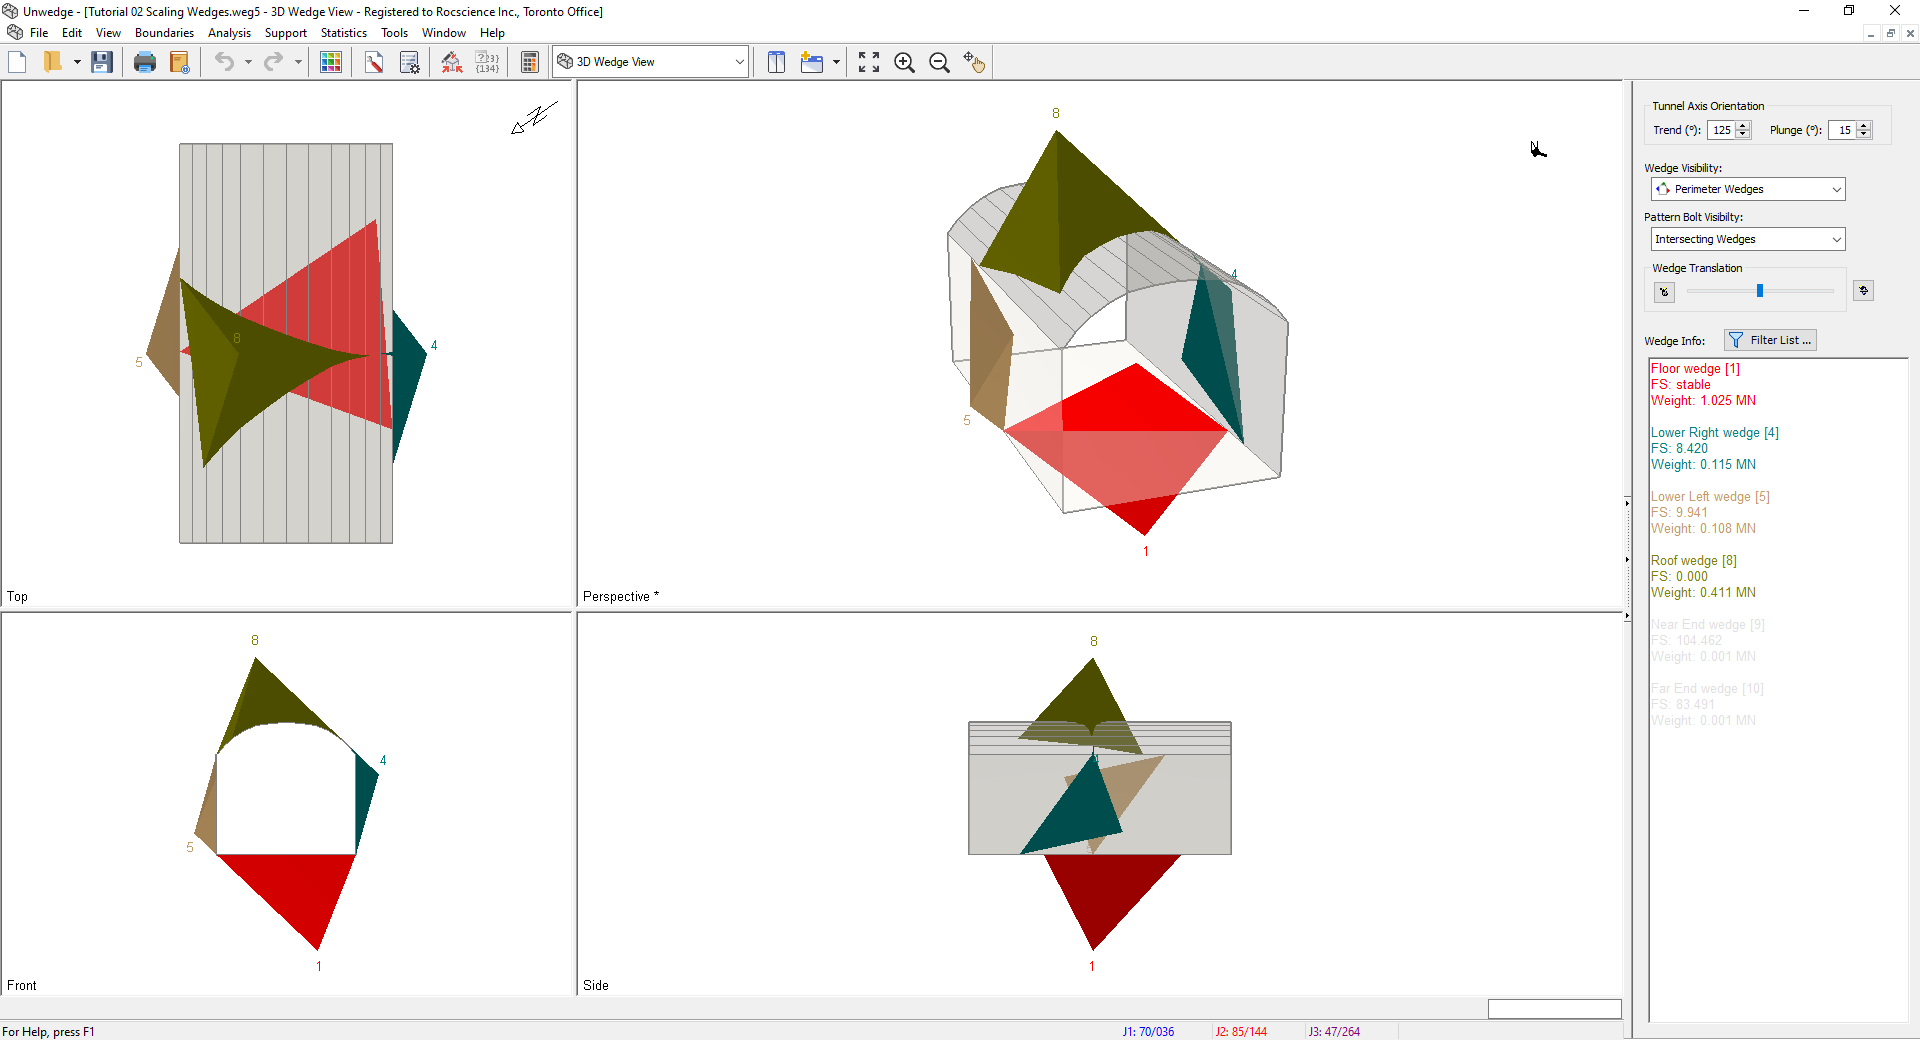This screenshot has height=1040, width=1920.
Task: Open the Input Data icon
Action: click(x=410, y=62)
